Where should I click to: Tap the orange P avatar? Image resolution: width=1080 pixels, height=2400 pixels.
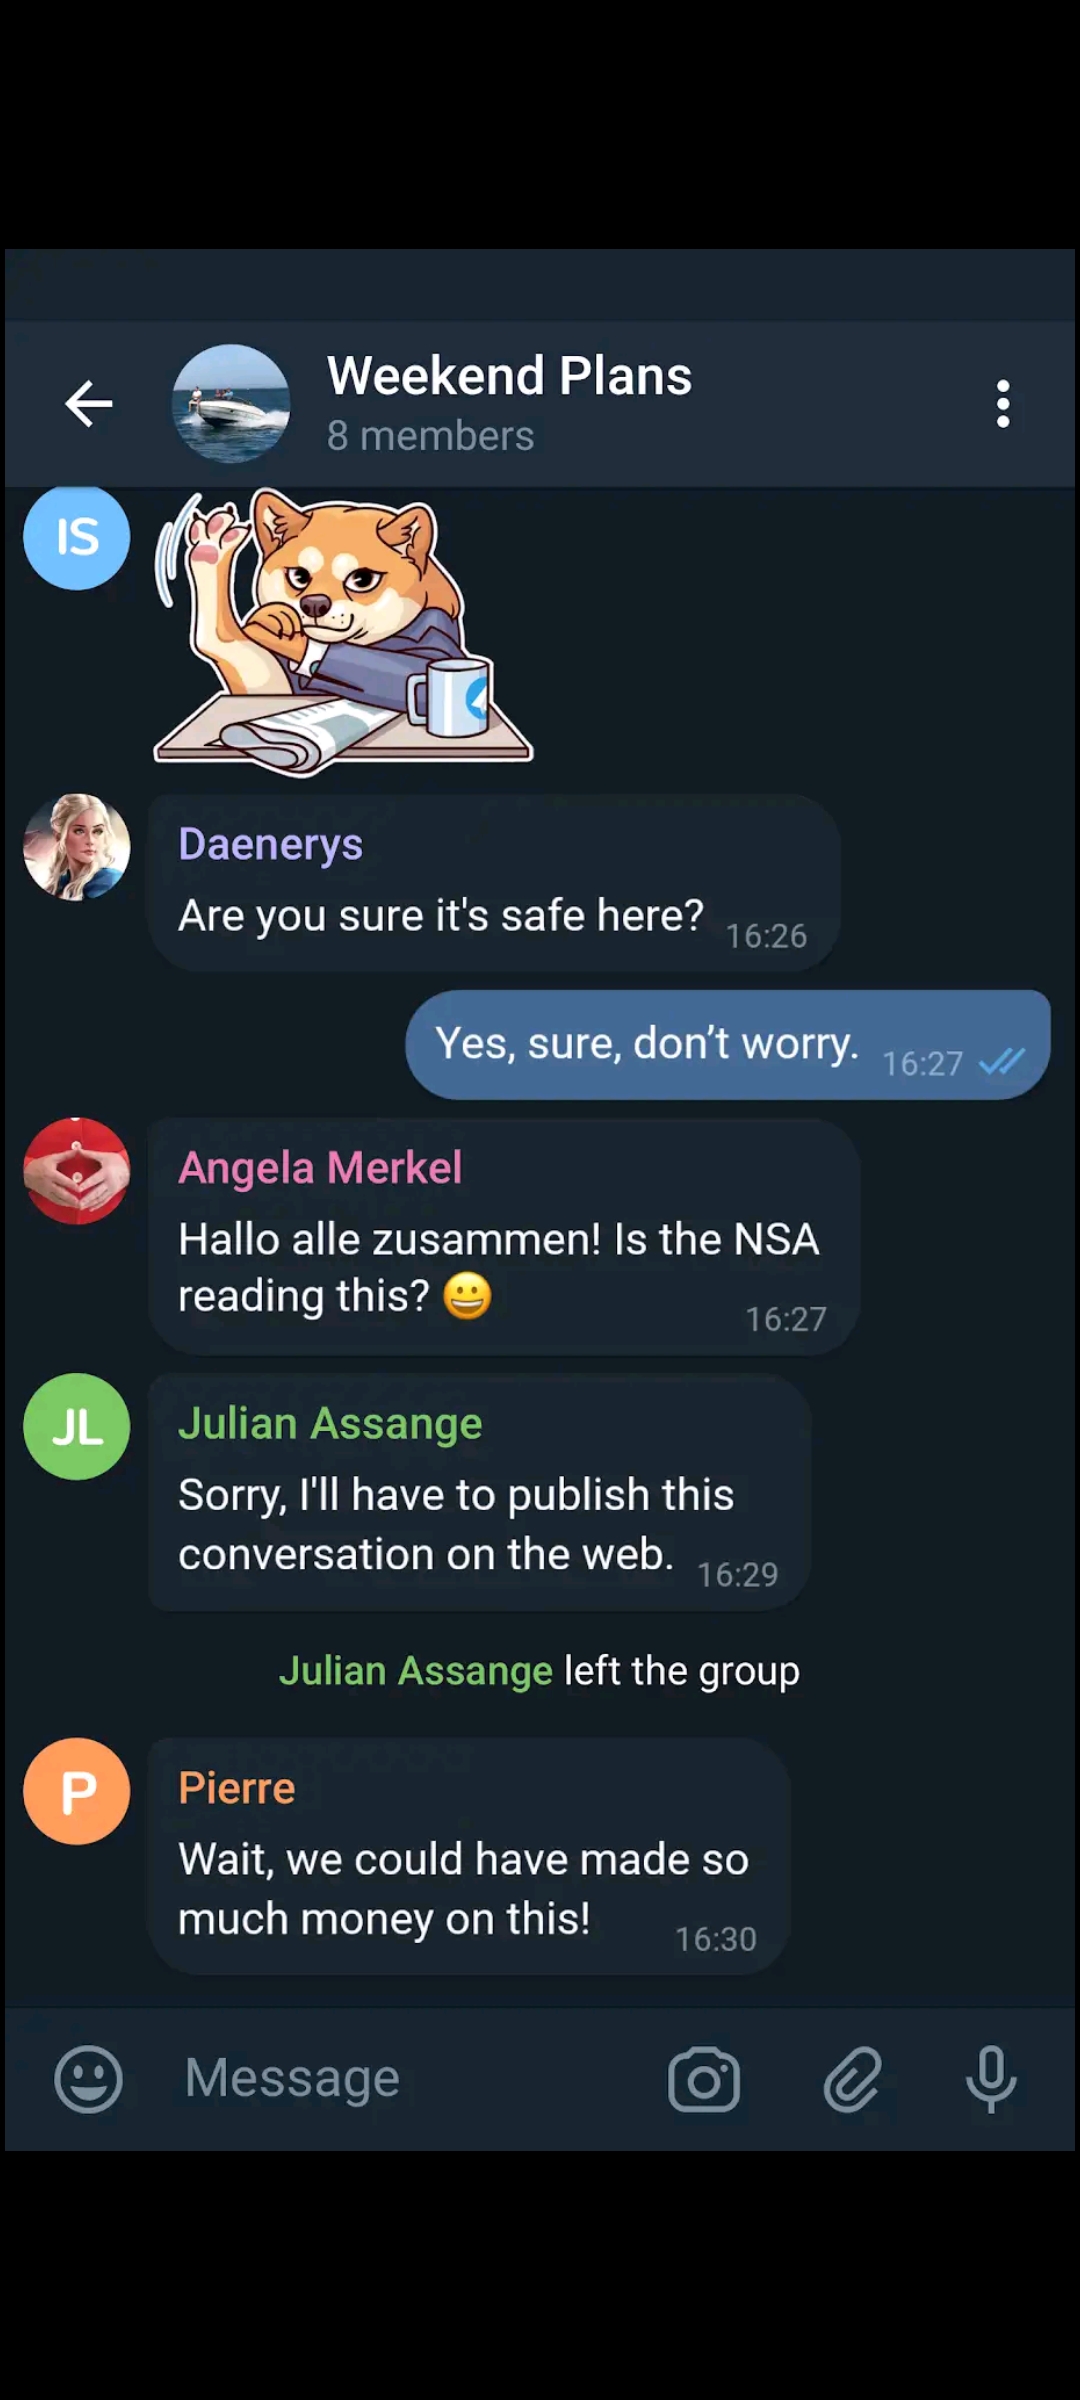(77, 1791)
